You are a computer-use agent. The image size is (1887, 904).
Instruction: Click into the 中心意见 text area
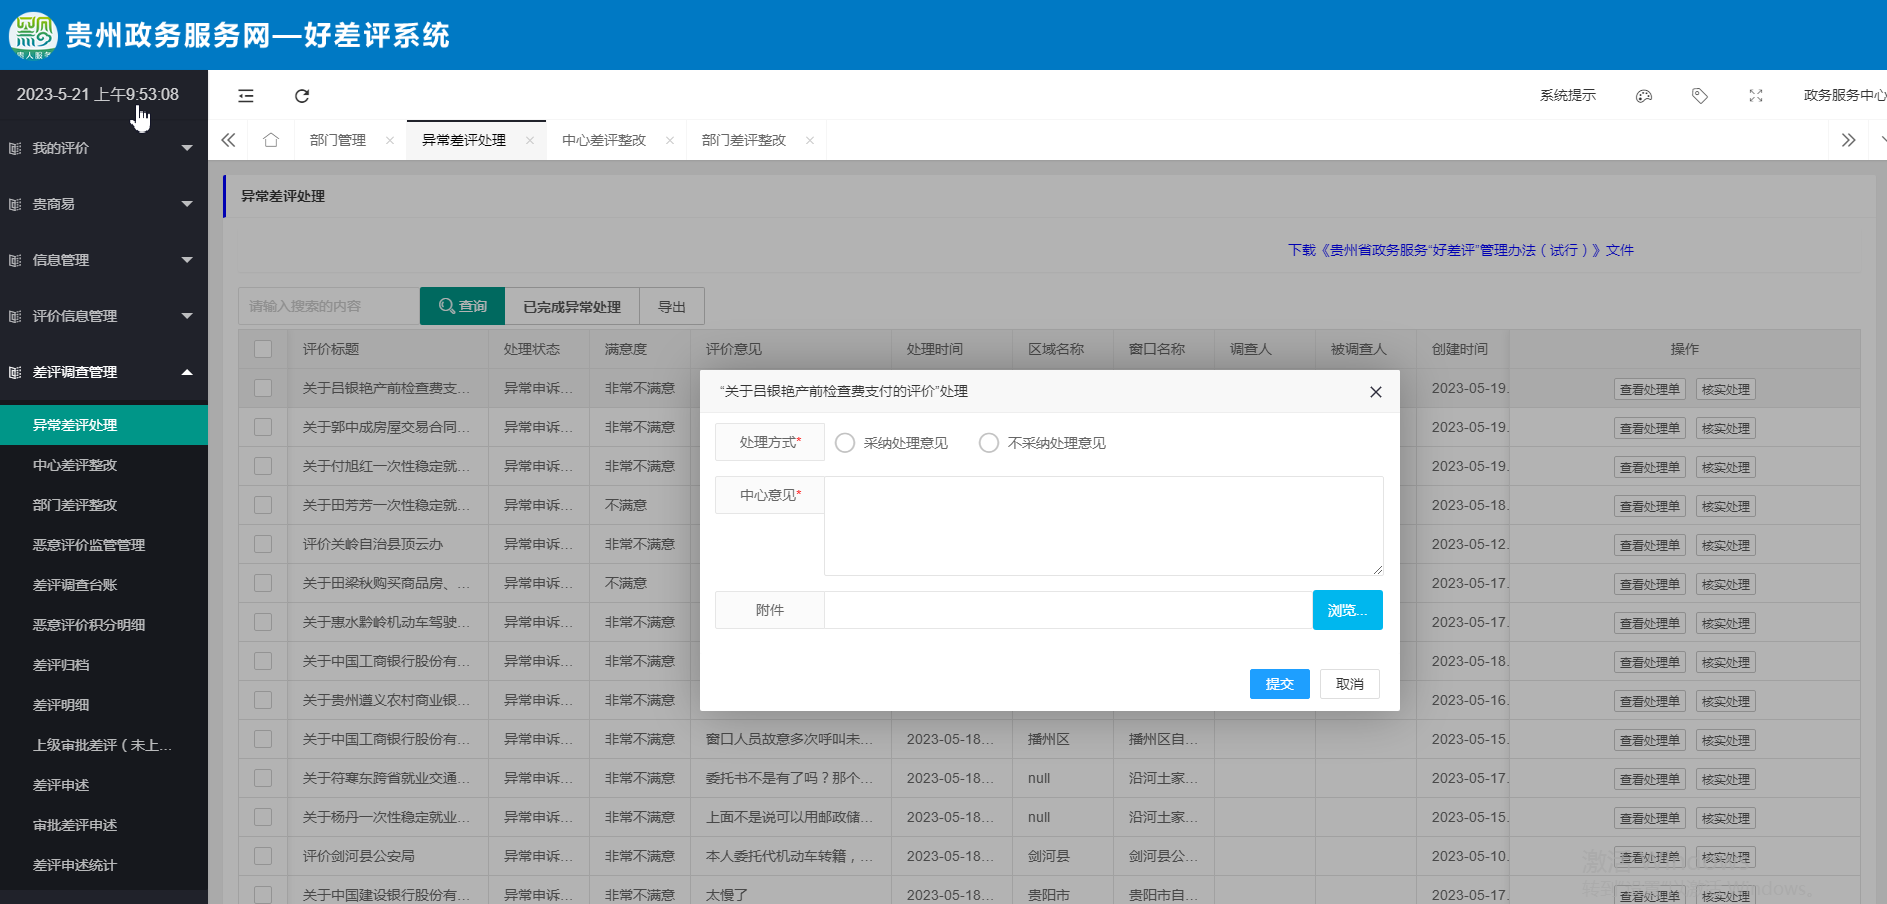tap(1104, 526)
